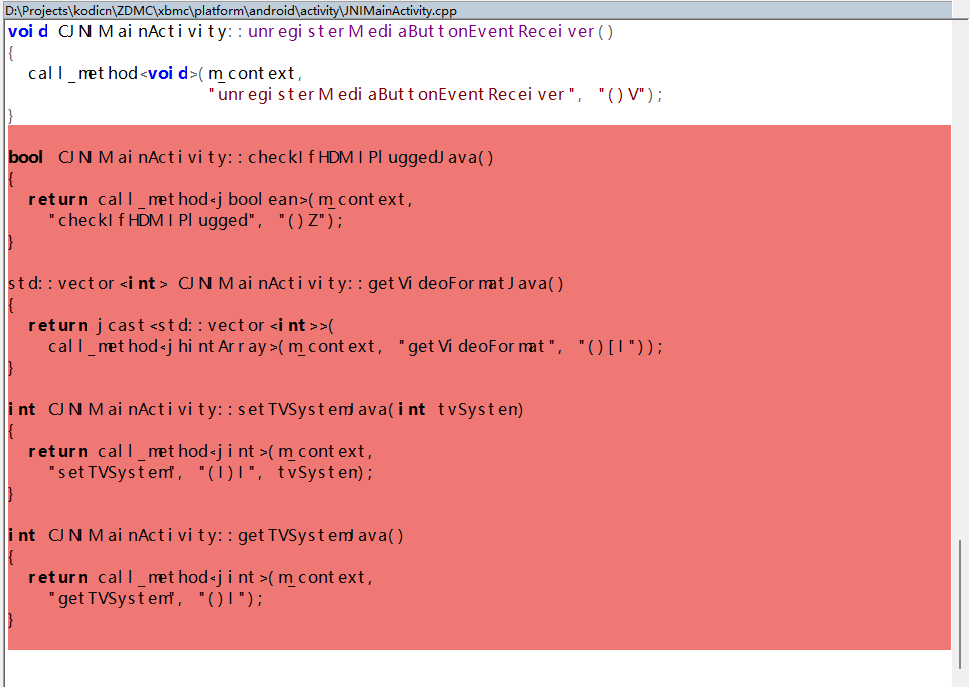
Task: Click the bool keyword in highlighted block
Action: 25,157
